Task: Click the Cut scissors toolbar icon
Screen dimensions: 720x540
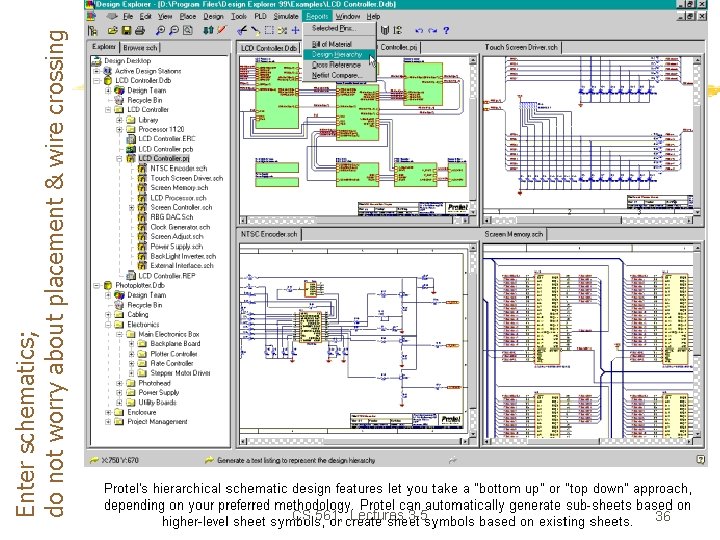Action: pos(242,30)
